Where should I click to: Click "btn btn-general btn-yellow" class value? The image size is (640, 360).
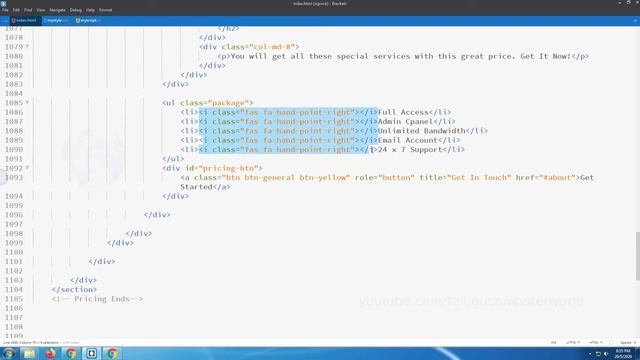pyautogui.click(x=286, y=178)
